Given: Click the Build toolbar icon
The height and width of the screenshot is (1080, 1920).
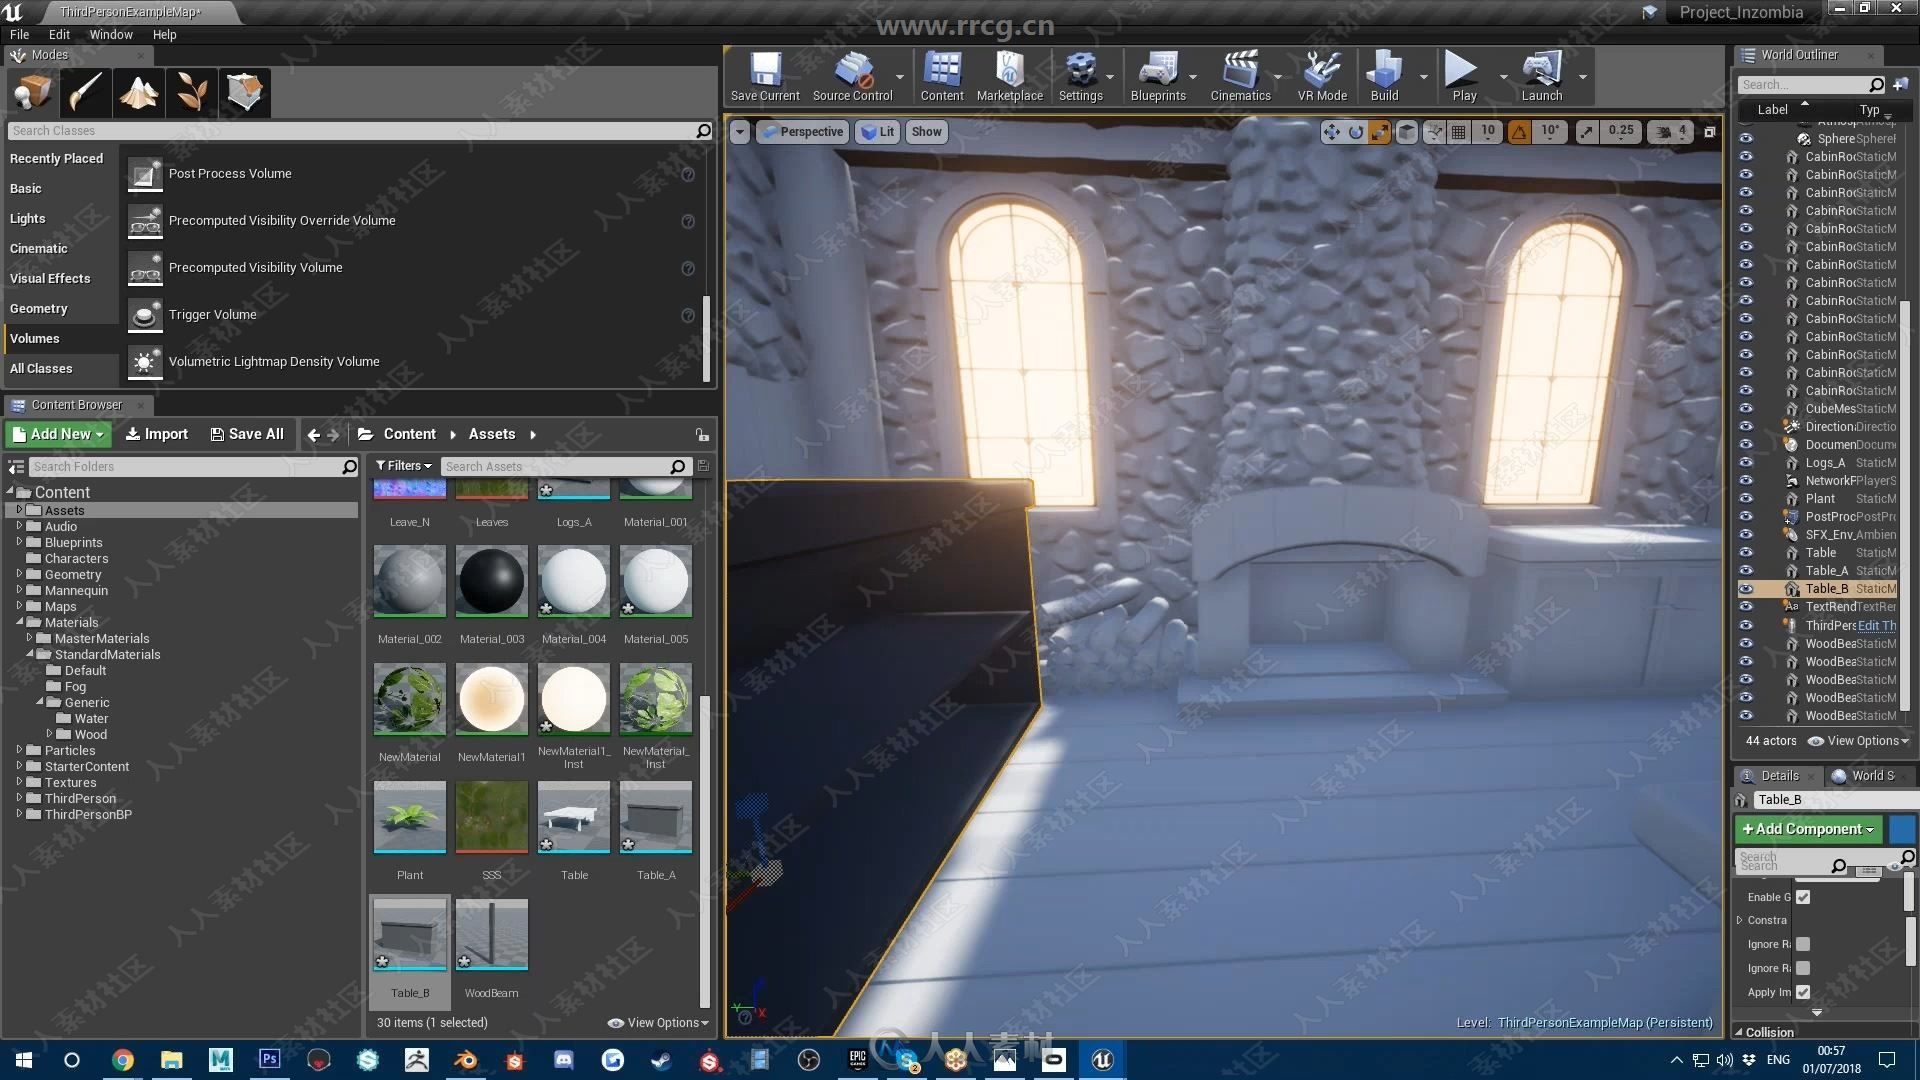Looking at the screenshot, I should pyautogui.click(x=1384, y=76).
